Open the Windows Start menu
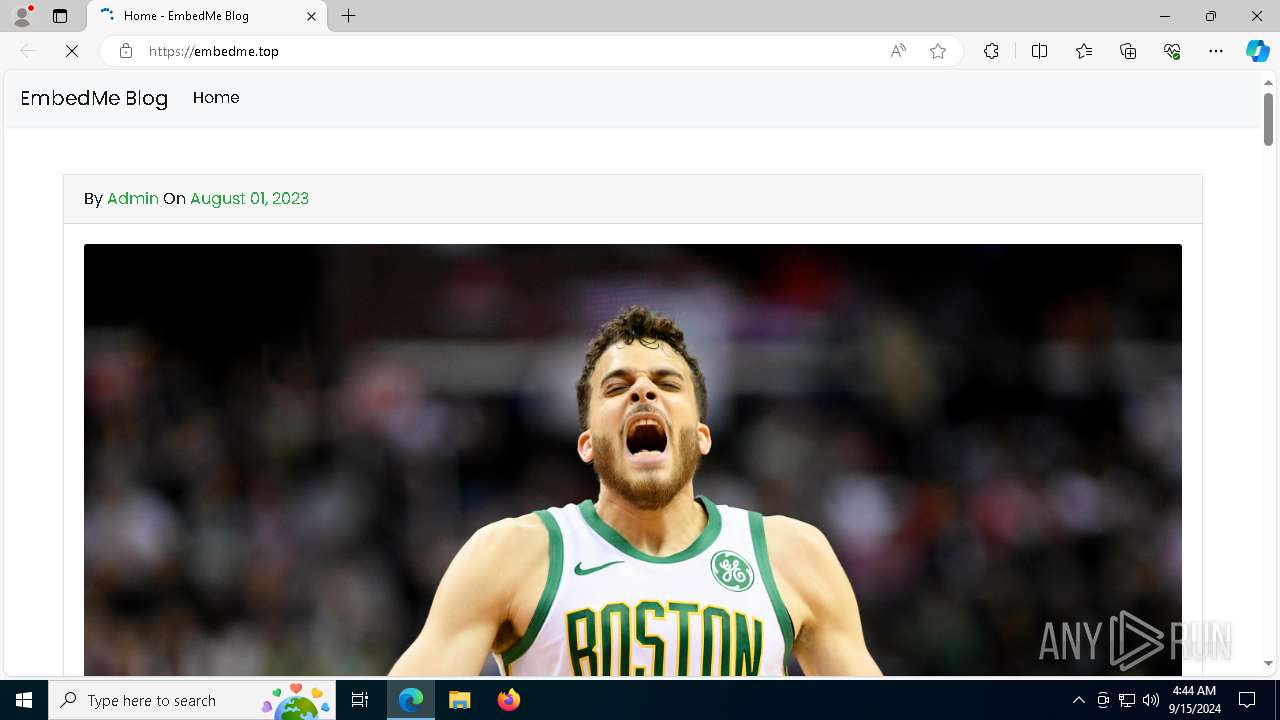The width and height of the screenshot is (1280, 720). click(x=24, y=700)
